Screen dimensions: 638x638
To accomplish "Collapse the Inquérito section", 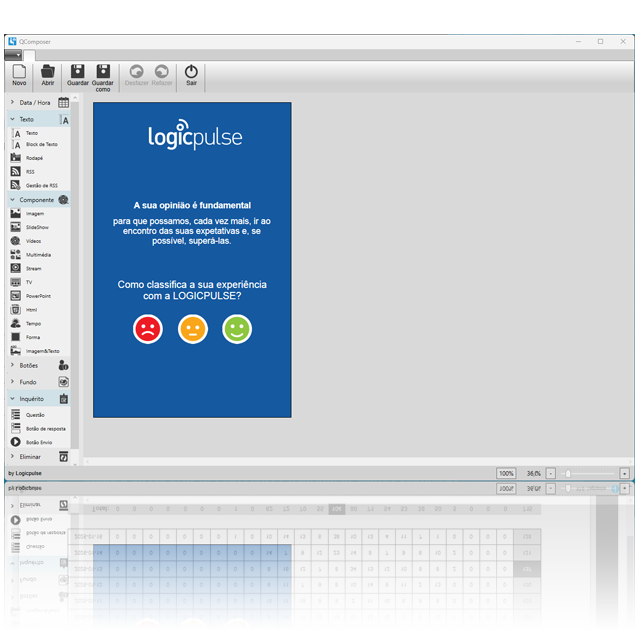I will [39, 399].
